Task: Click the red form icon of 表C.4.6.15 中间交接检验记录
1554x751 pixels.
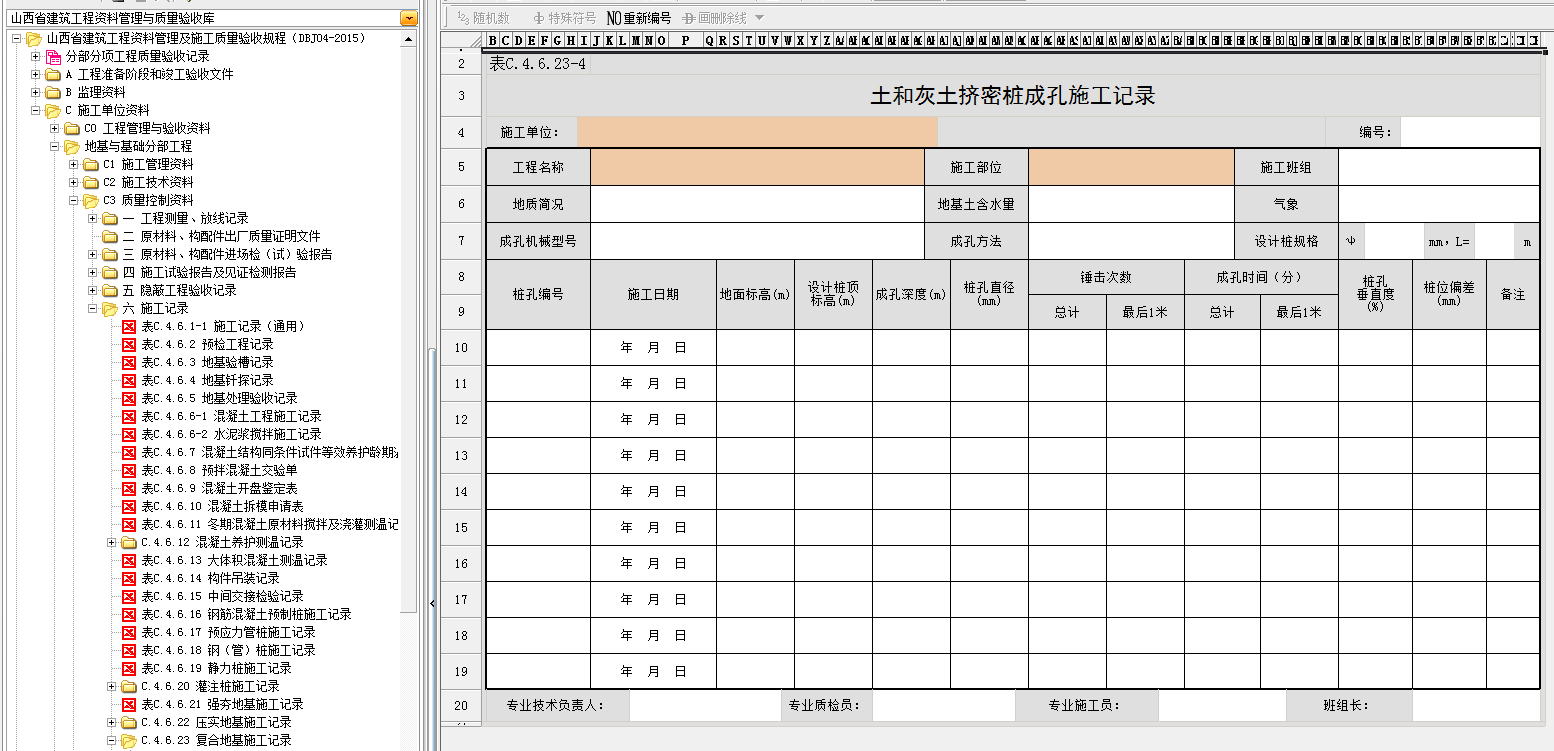Action: pos(129,596)
